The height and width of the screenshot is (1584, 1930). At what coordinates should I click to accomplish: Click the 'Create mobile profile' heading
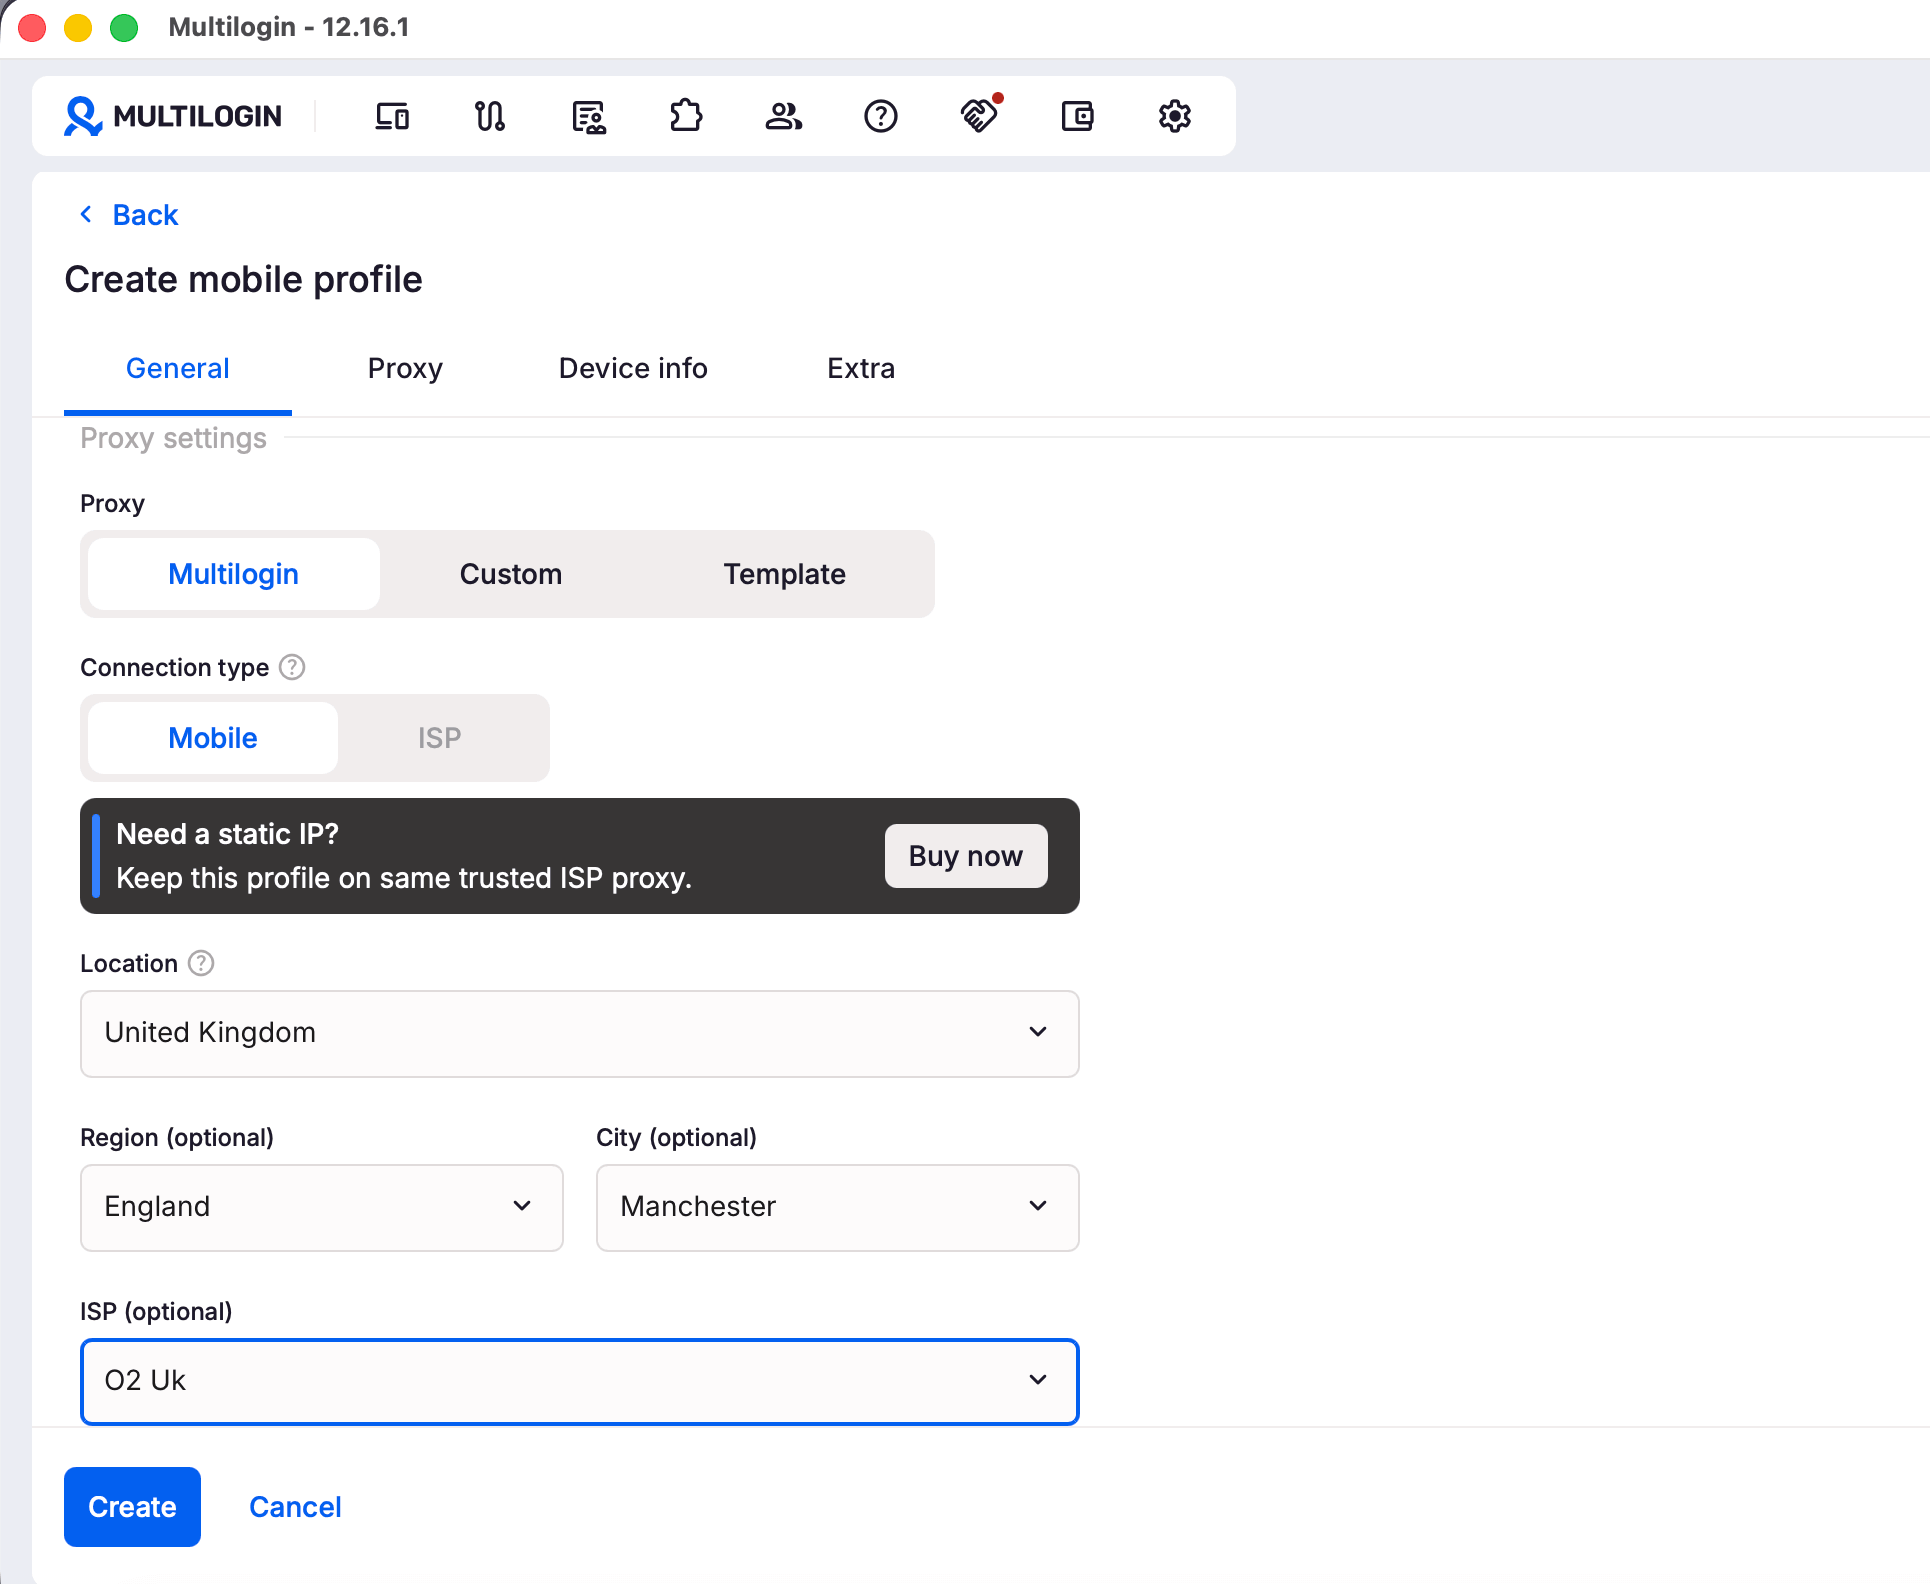(x=243, y=280)
